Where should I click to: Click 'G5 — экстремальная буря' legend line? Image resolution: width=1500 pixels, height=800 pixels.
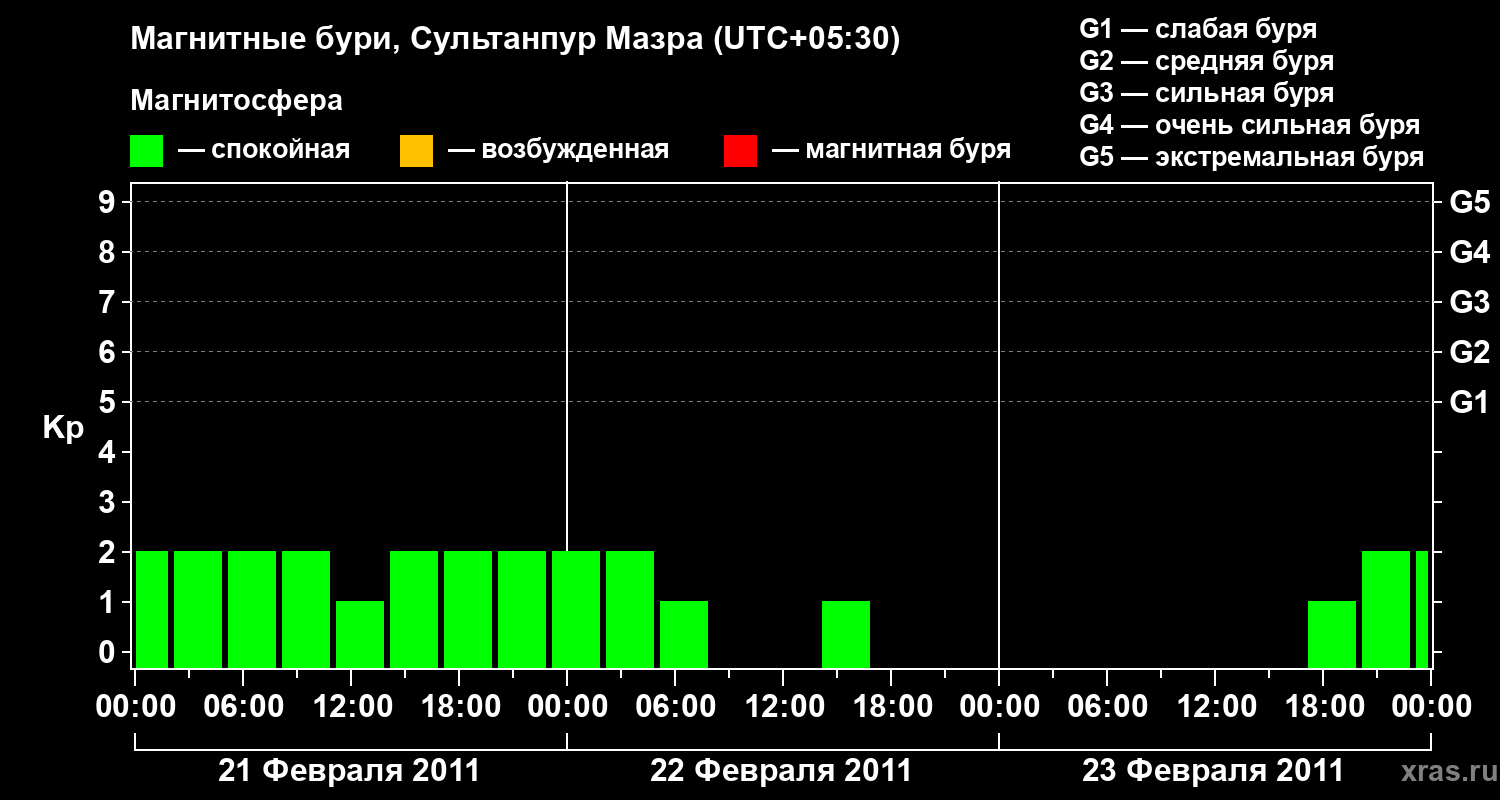pyautogui.click(x=1252, y=157)
